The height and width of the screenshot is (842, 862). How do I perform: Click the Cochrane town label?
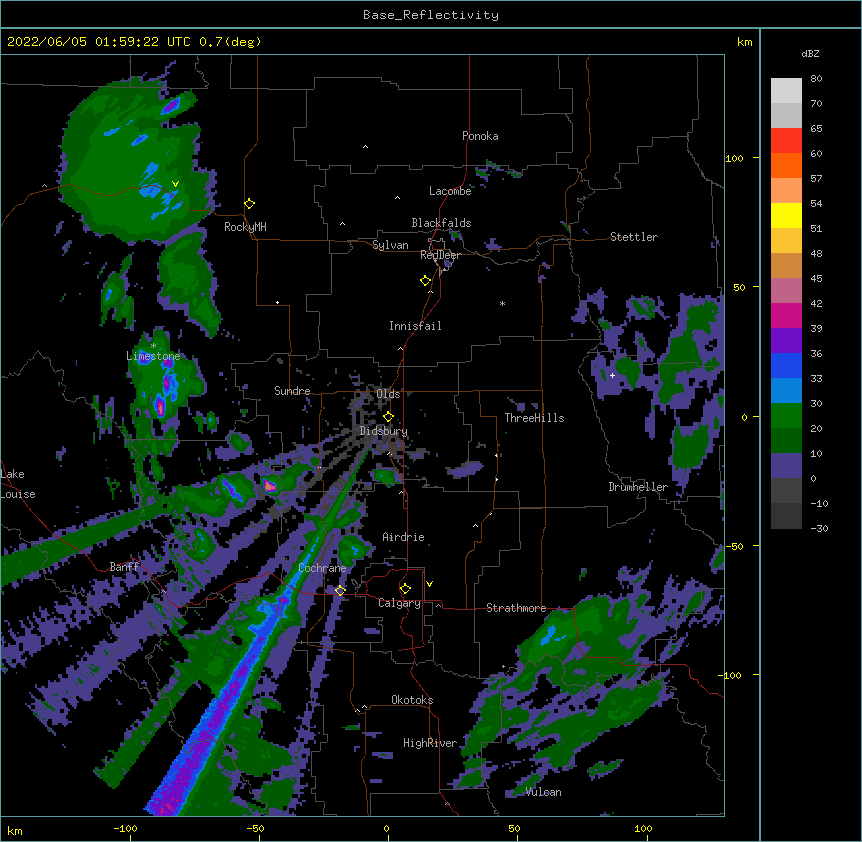(322, 568)
